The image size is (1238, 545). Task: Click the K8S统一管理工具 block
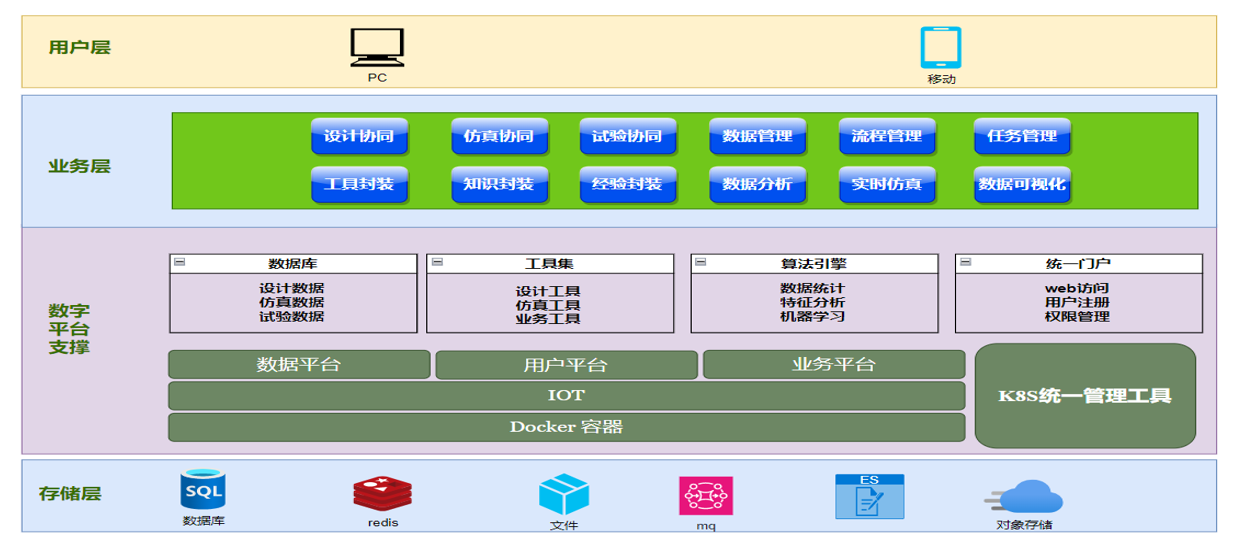(1085, 395)
